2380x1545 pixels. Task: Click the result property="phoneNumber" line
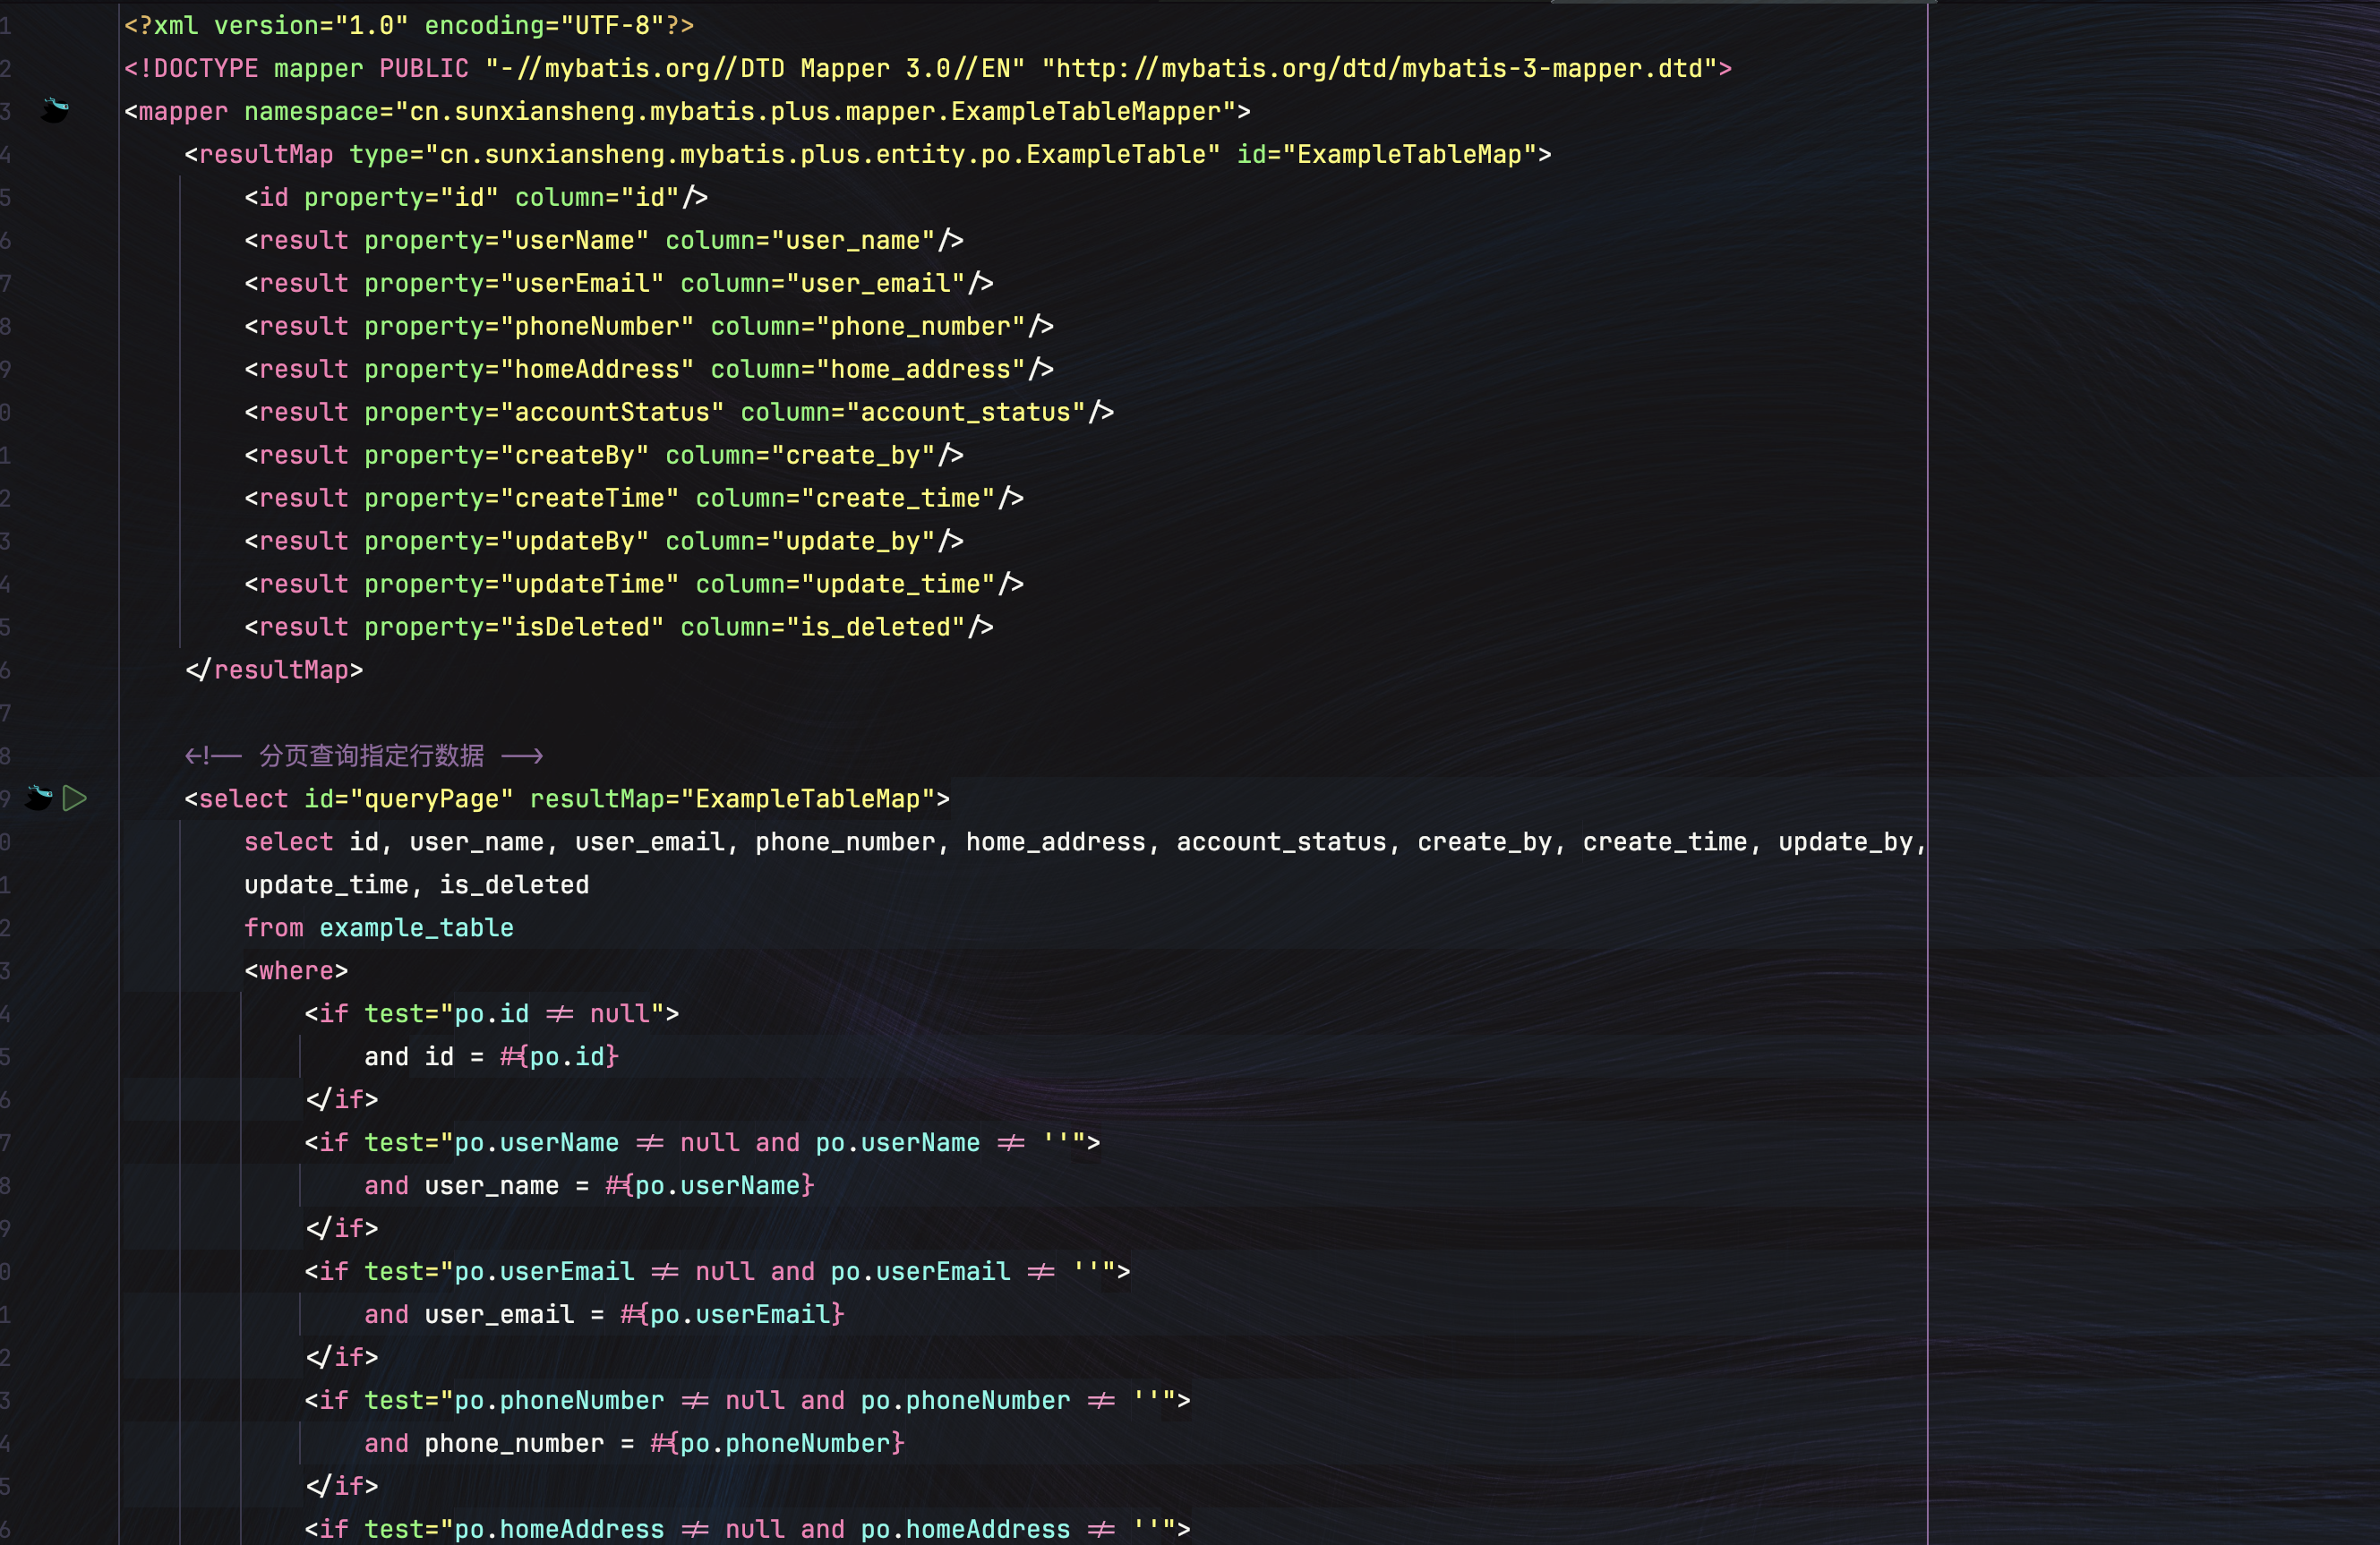pyautogui.click(x=649, y=326)
